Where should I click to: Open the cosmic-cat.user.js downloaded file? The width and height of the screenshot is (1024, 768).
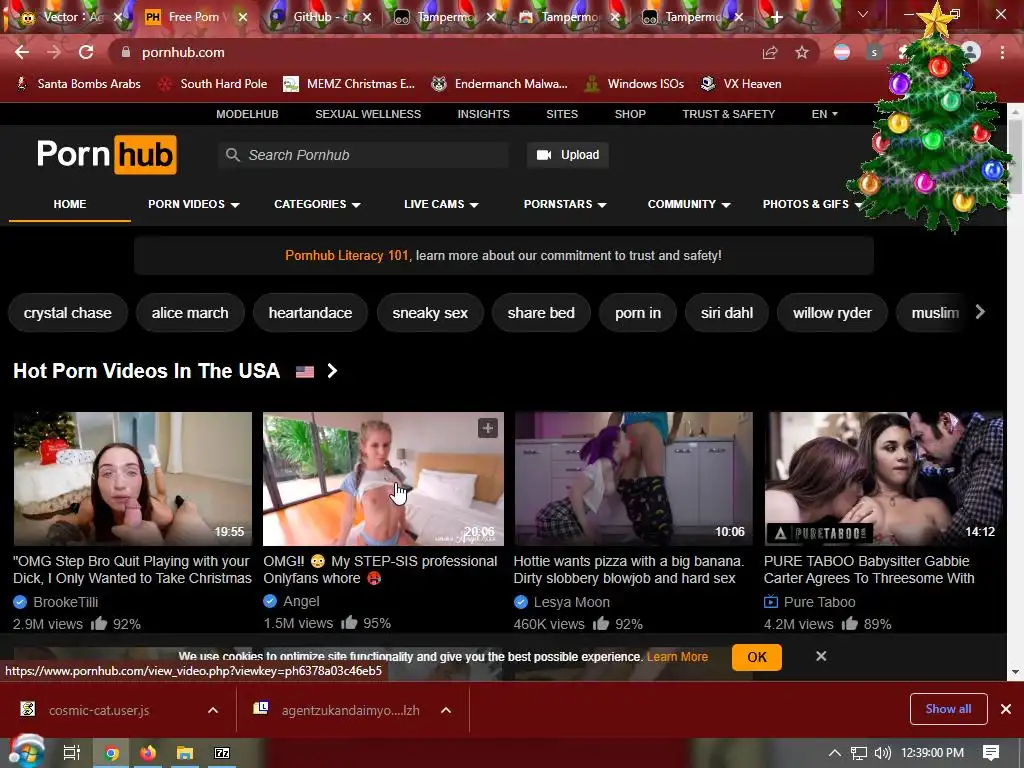pos(99,710)
